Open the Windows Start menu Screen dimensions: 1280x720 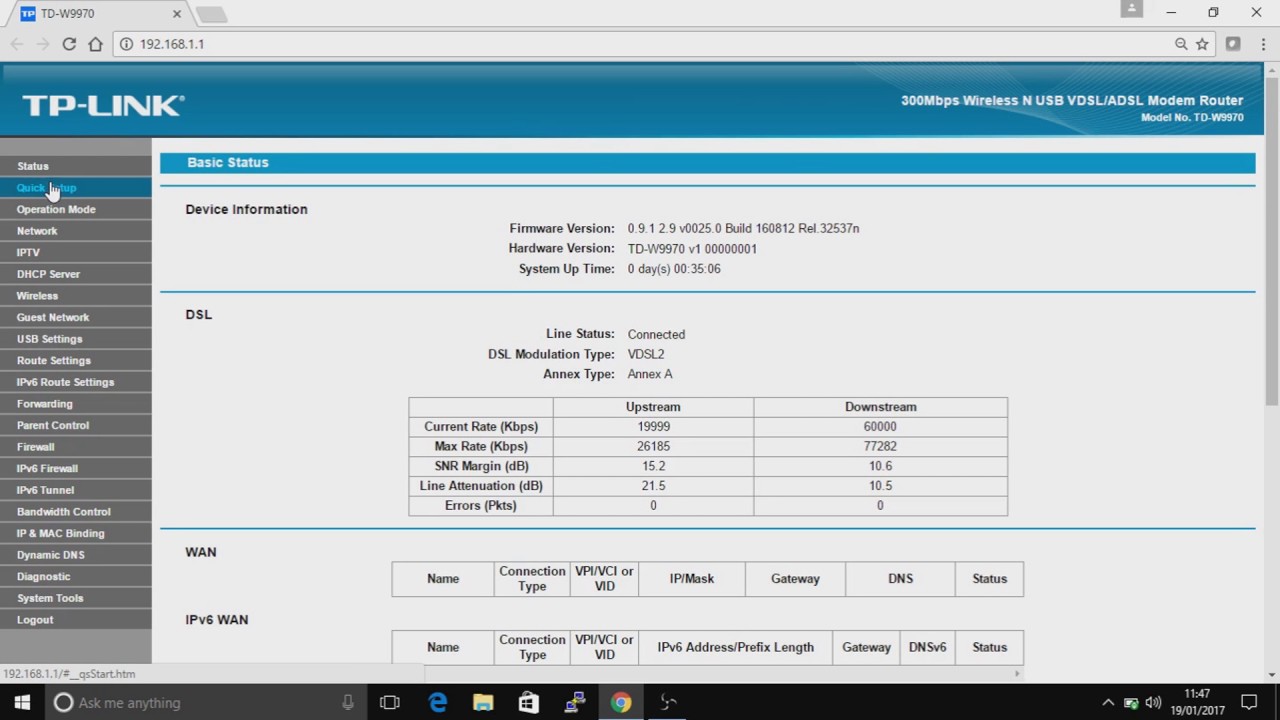(22, 702)
